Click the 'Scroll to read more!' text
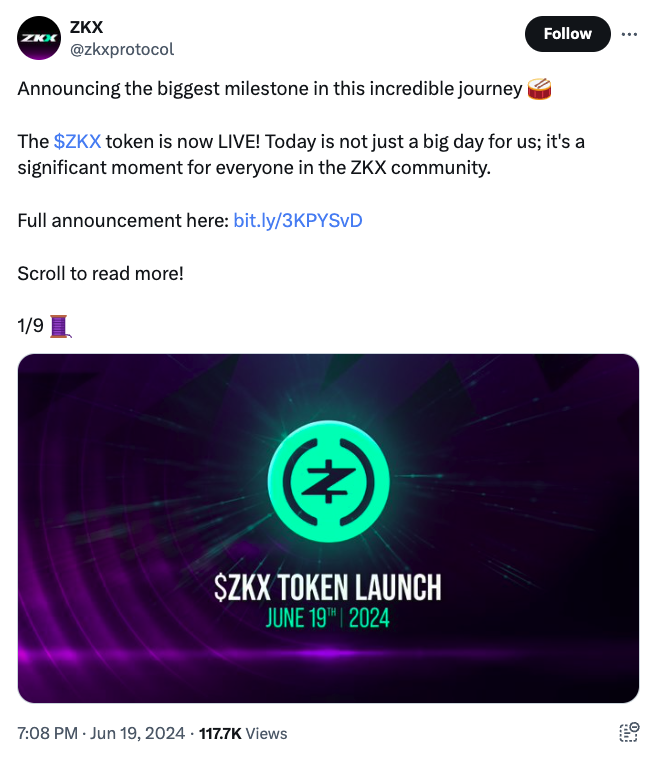Image resolution: width=658 pixels, height=759 pixels. click(100, 272)
